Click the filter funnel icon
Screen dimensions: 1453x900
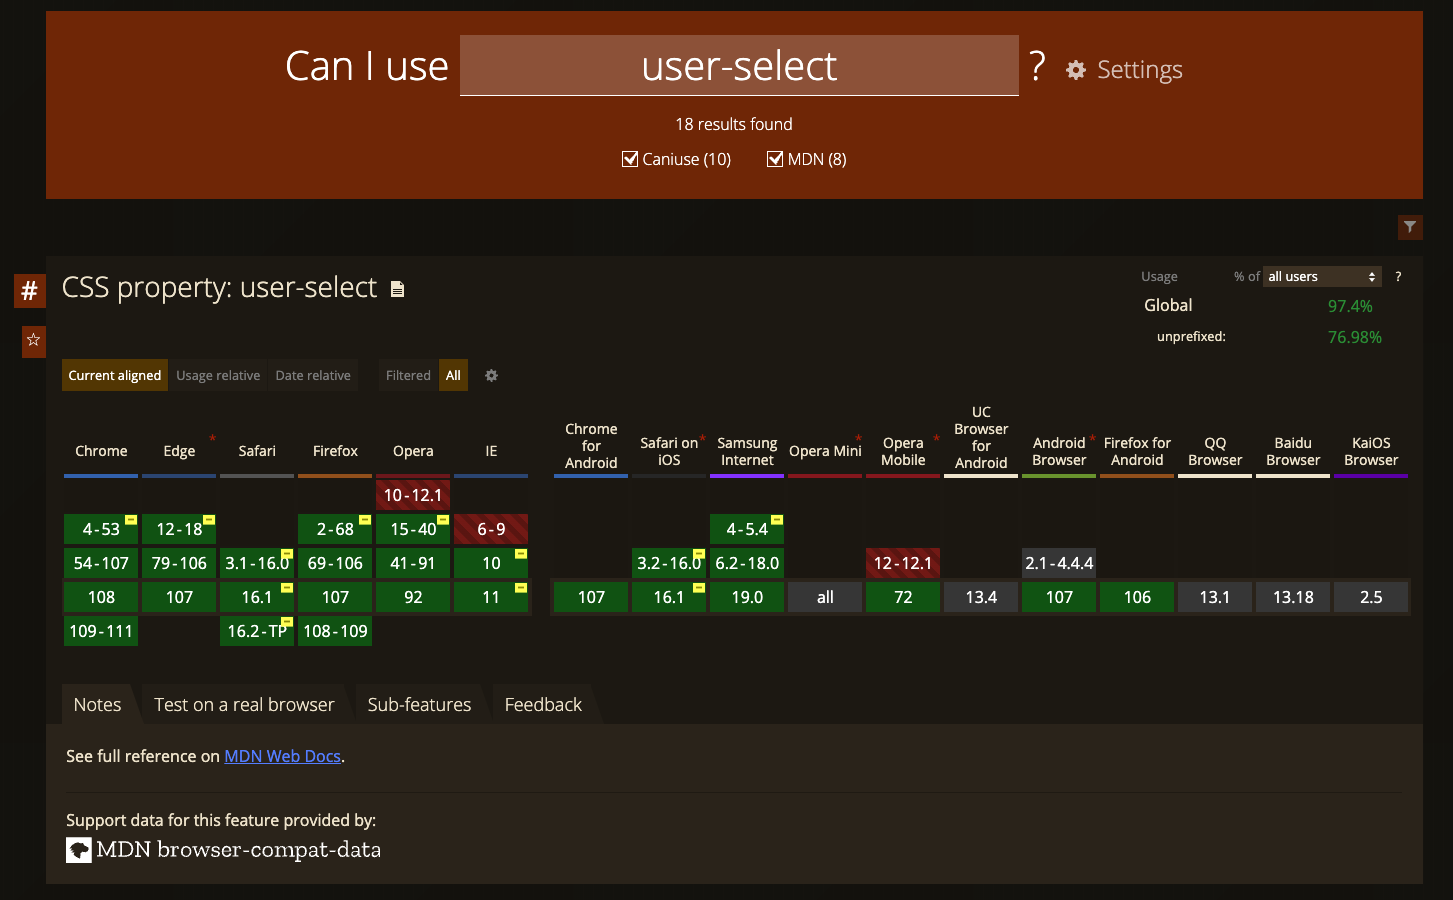point(1410,227)
